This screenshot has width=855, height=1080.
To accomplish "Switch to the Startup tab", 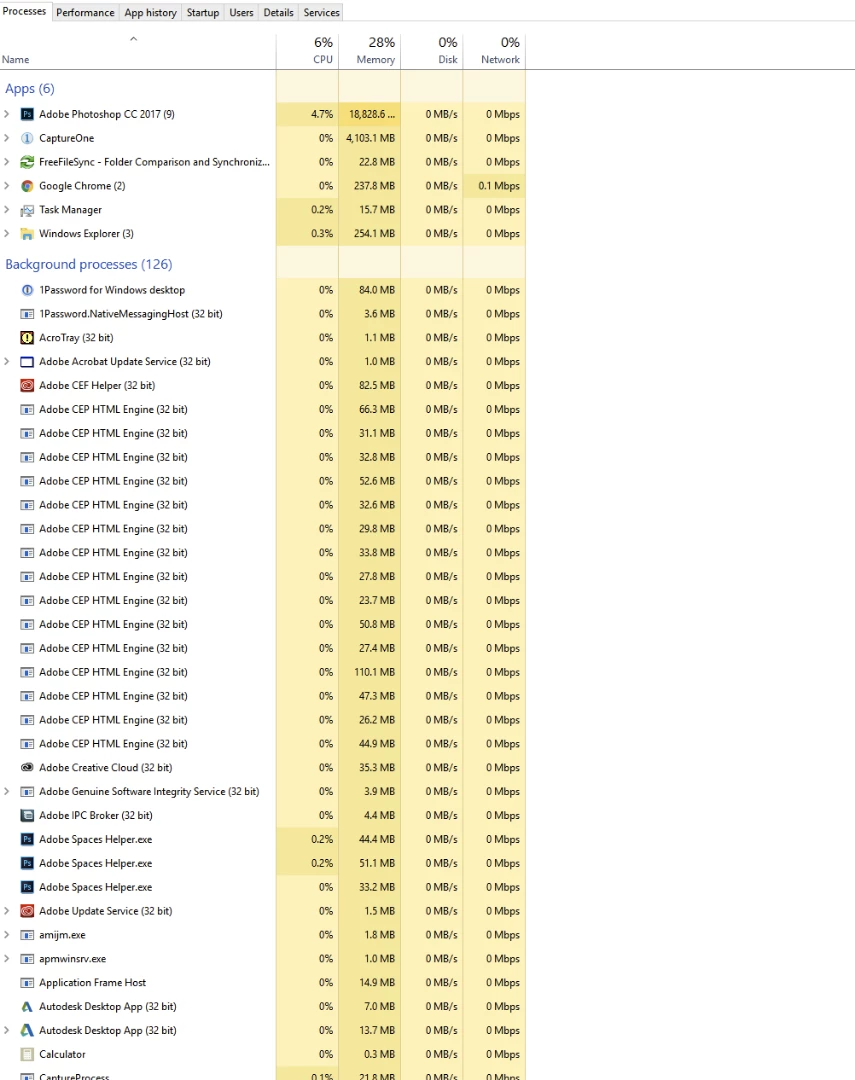I will click(203, 12).
